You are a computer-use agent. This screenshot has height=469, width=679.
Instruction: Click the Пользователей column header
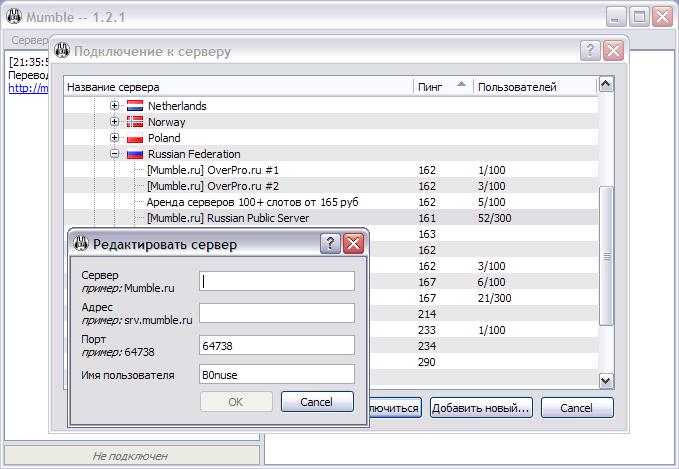click(x=516, y=87)
